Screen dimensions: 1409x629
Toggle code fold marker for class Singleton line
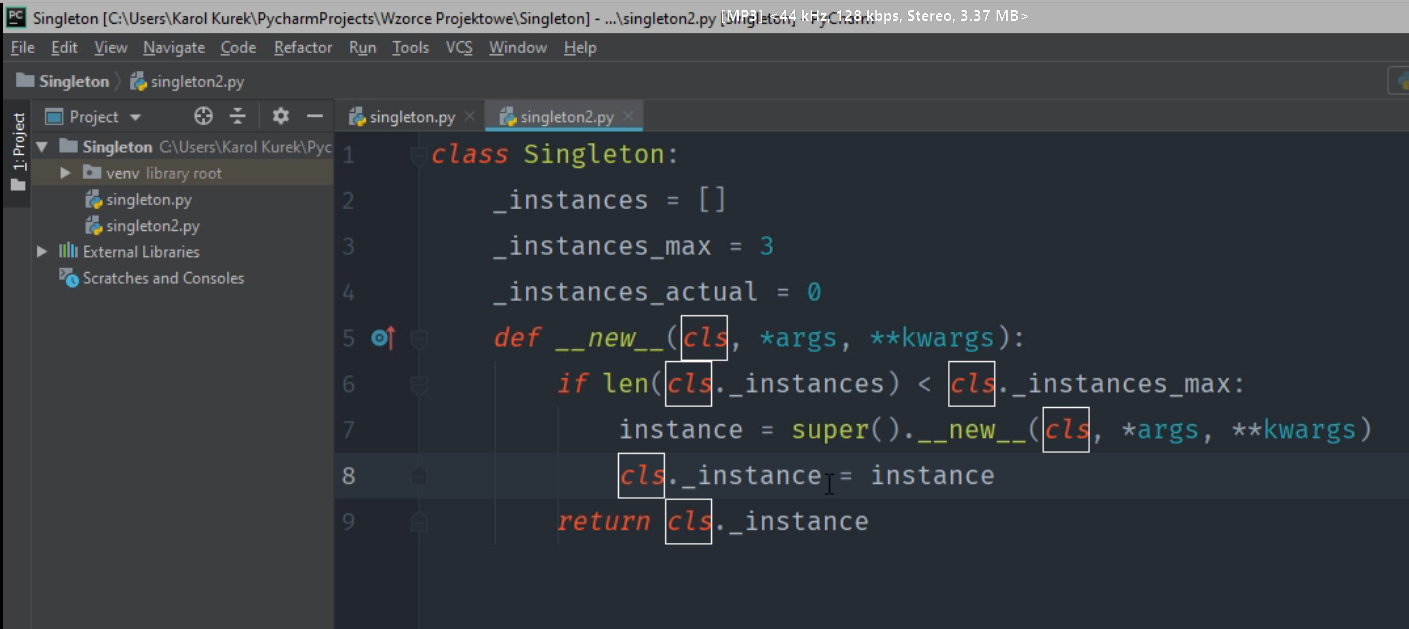coord(418,156)
